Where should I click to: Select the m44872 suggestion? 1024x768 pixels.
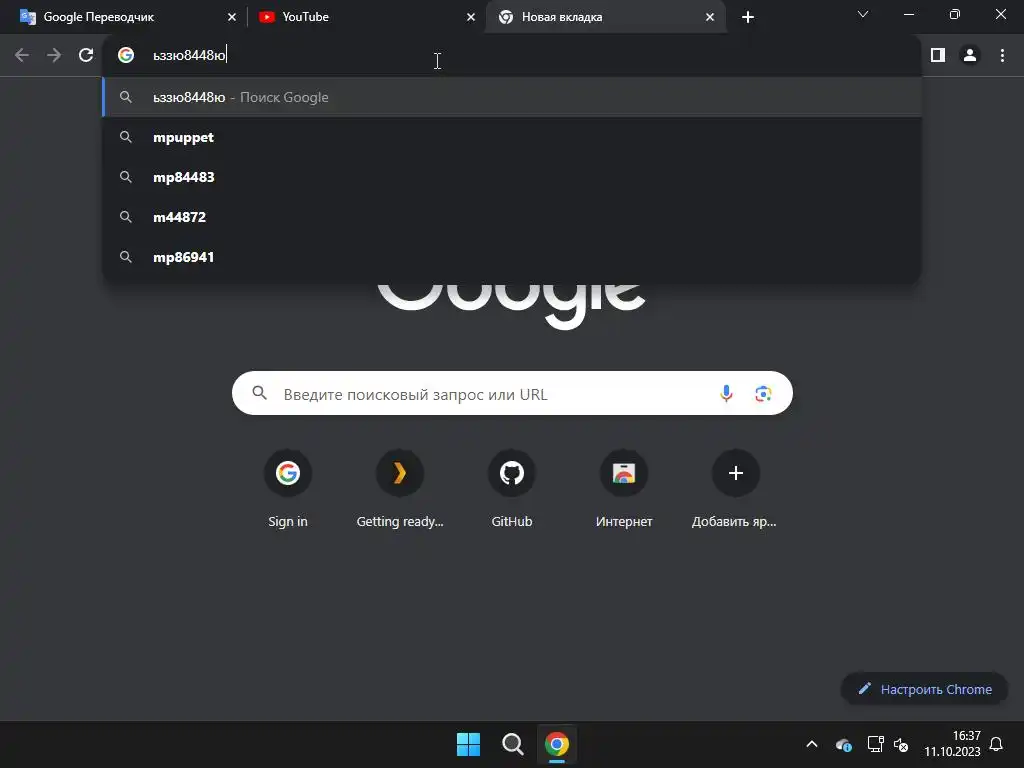click(512, 217)
